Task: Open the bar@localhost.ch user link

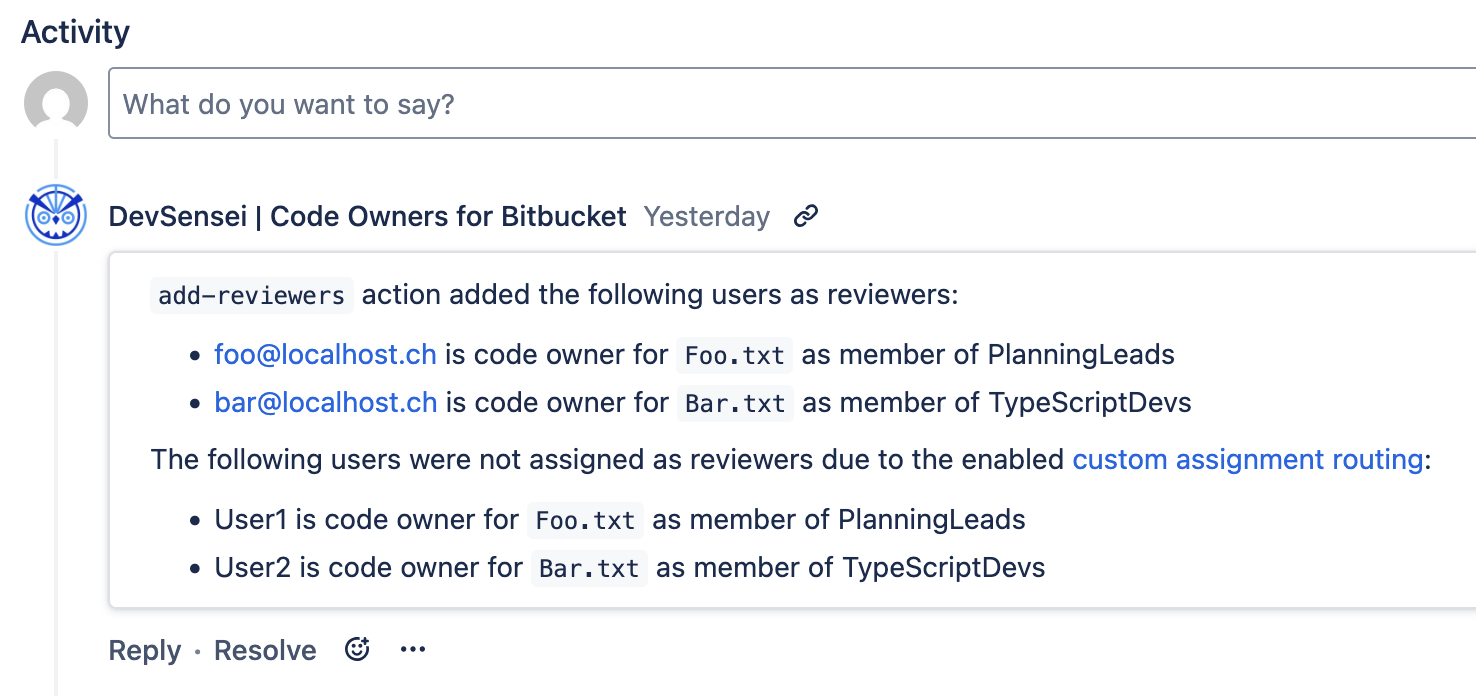Action: click(326, 402)
